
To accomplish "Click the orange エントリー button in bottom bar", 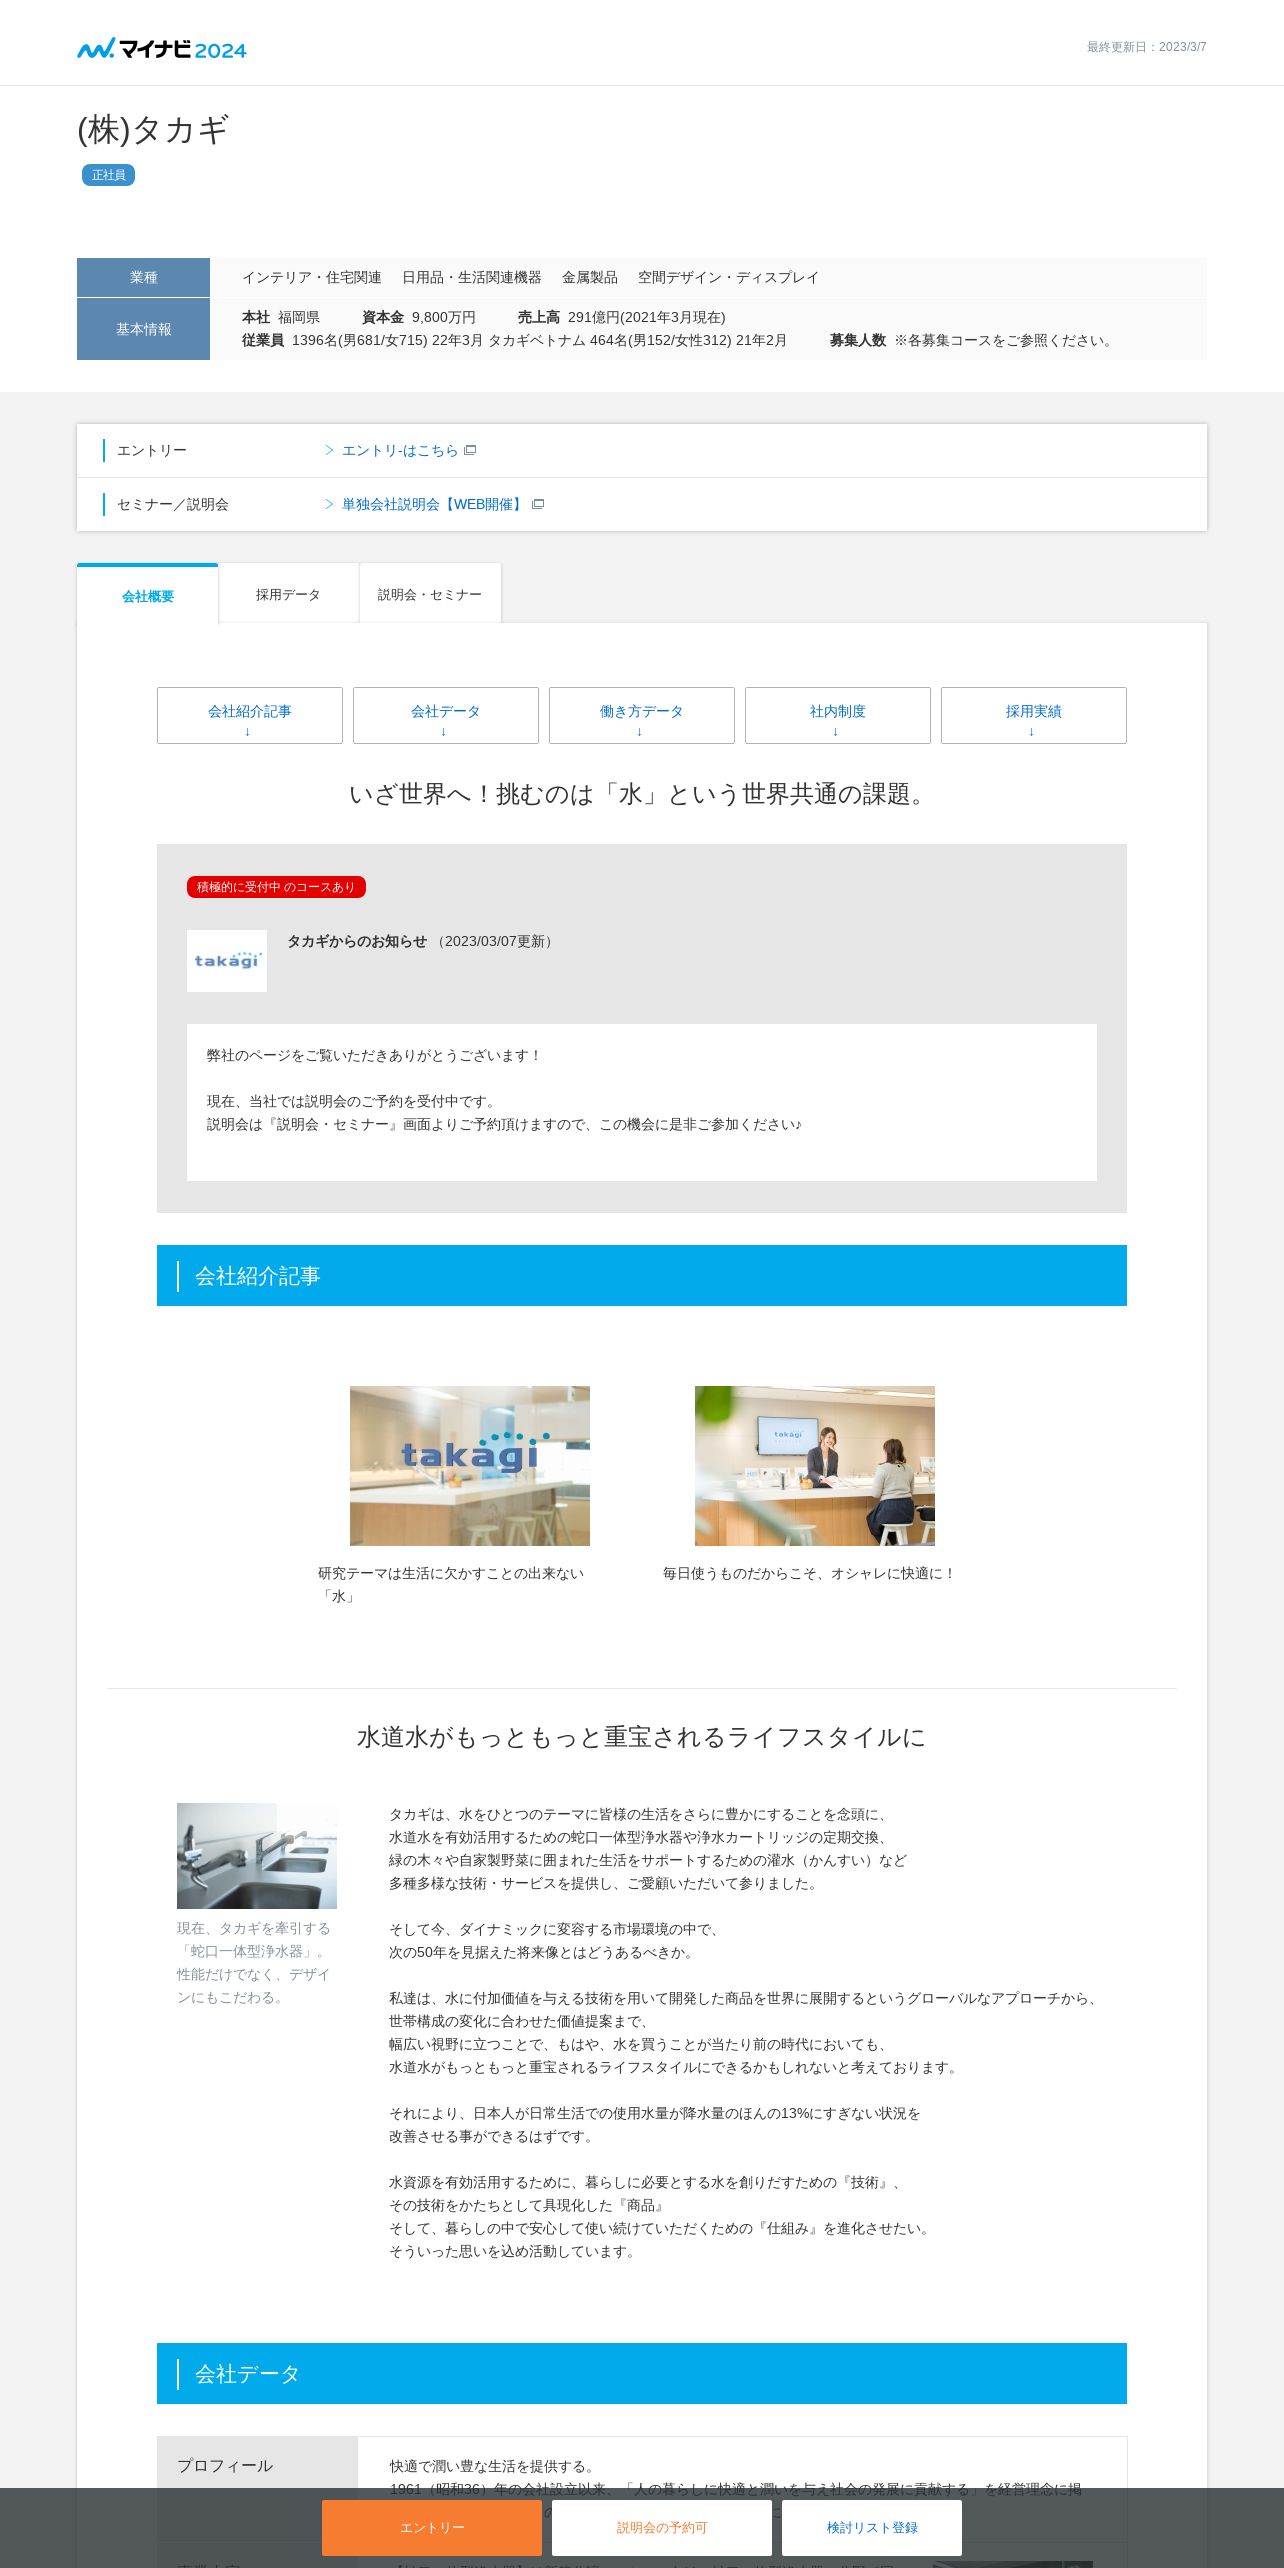I will 432,2528.
